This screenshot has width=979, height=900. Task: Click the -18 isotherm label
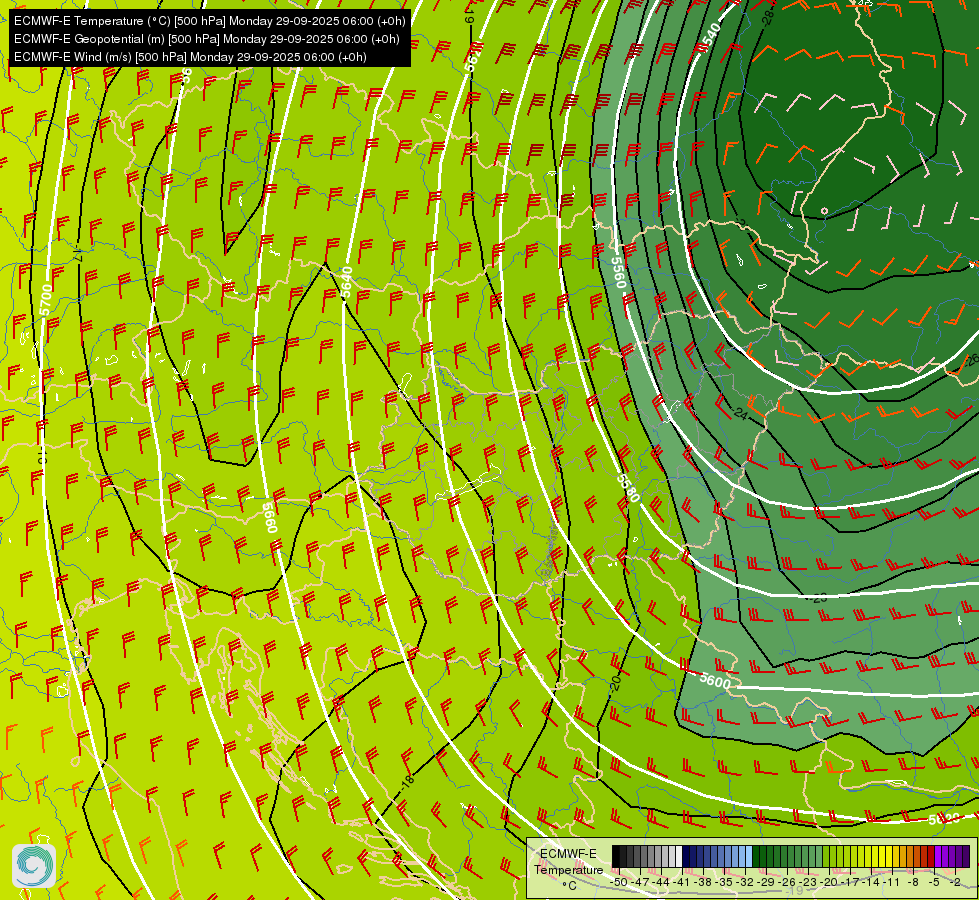407,781
